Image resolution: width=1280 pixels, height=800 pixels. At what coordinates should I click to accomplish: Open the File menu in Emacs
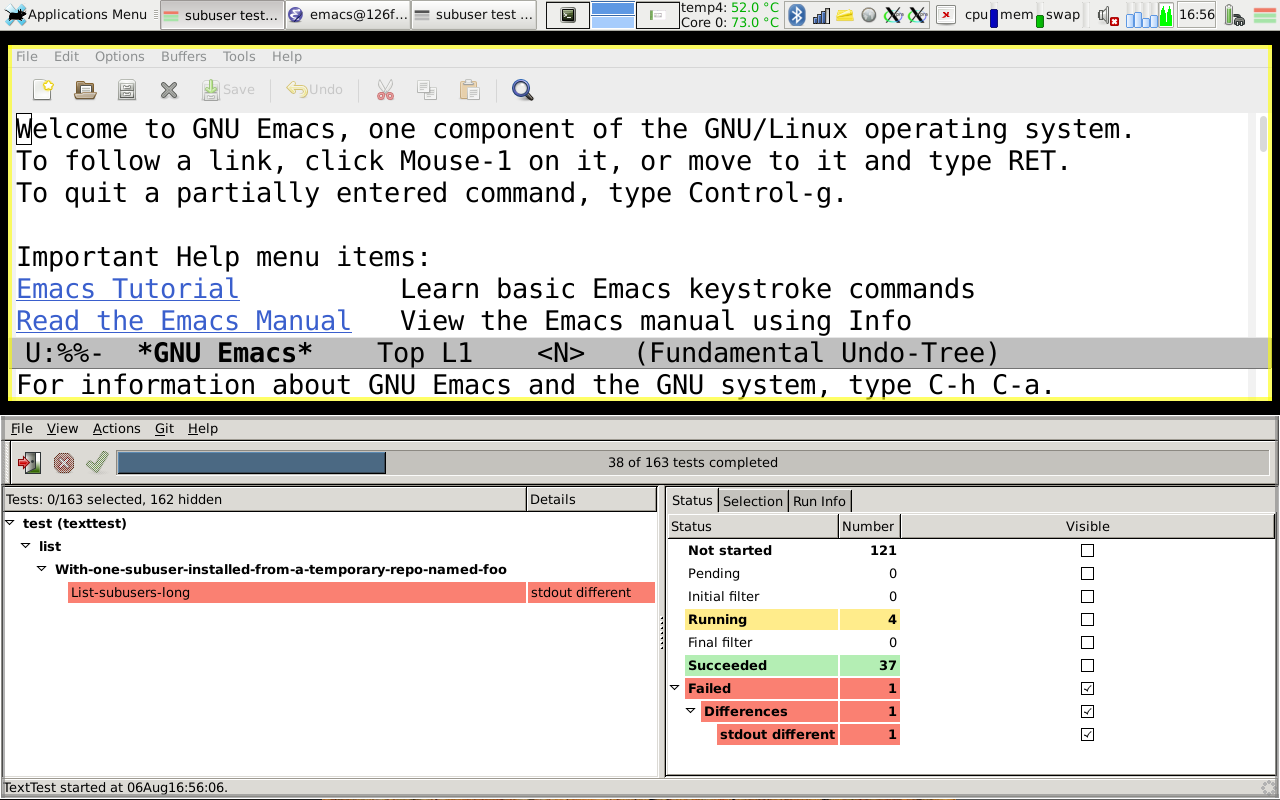click(27, 57)
